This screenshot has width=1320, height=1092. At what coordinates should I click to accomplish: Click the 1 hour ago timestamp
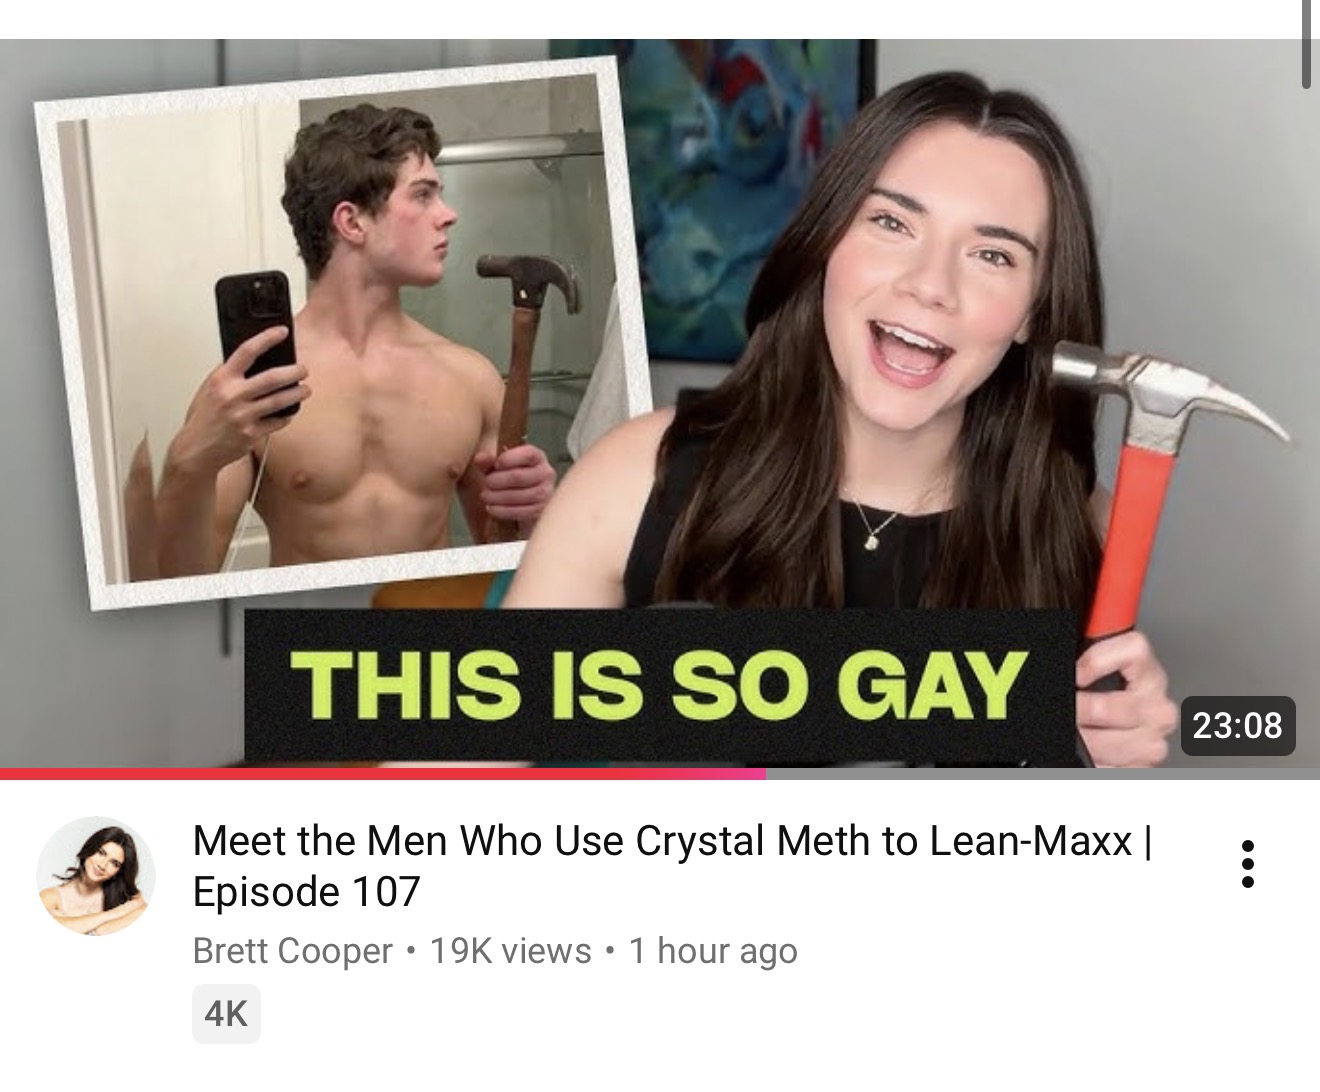[x=712, y=950]
